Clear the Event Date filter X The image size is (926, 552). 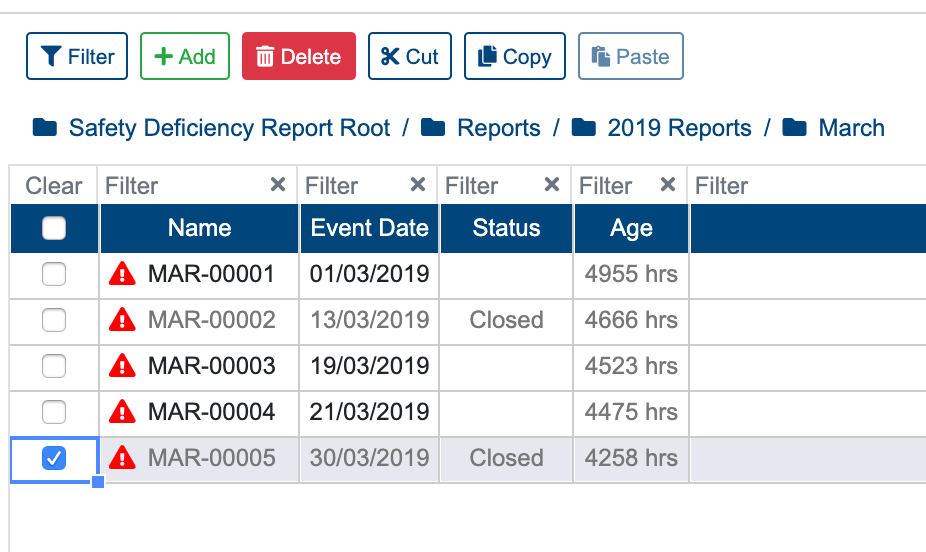point(418,185)
